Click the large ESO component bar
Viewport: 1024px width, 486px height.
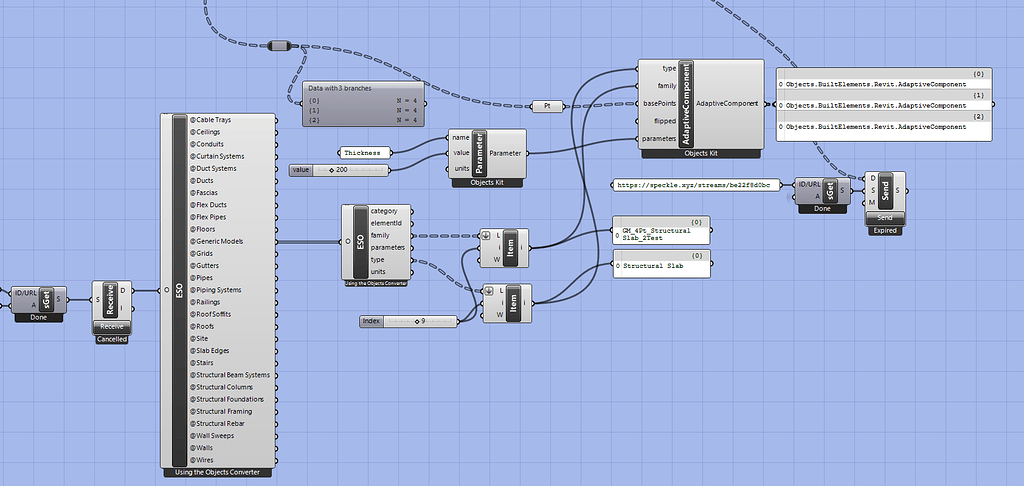[180, 290]
